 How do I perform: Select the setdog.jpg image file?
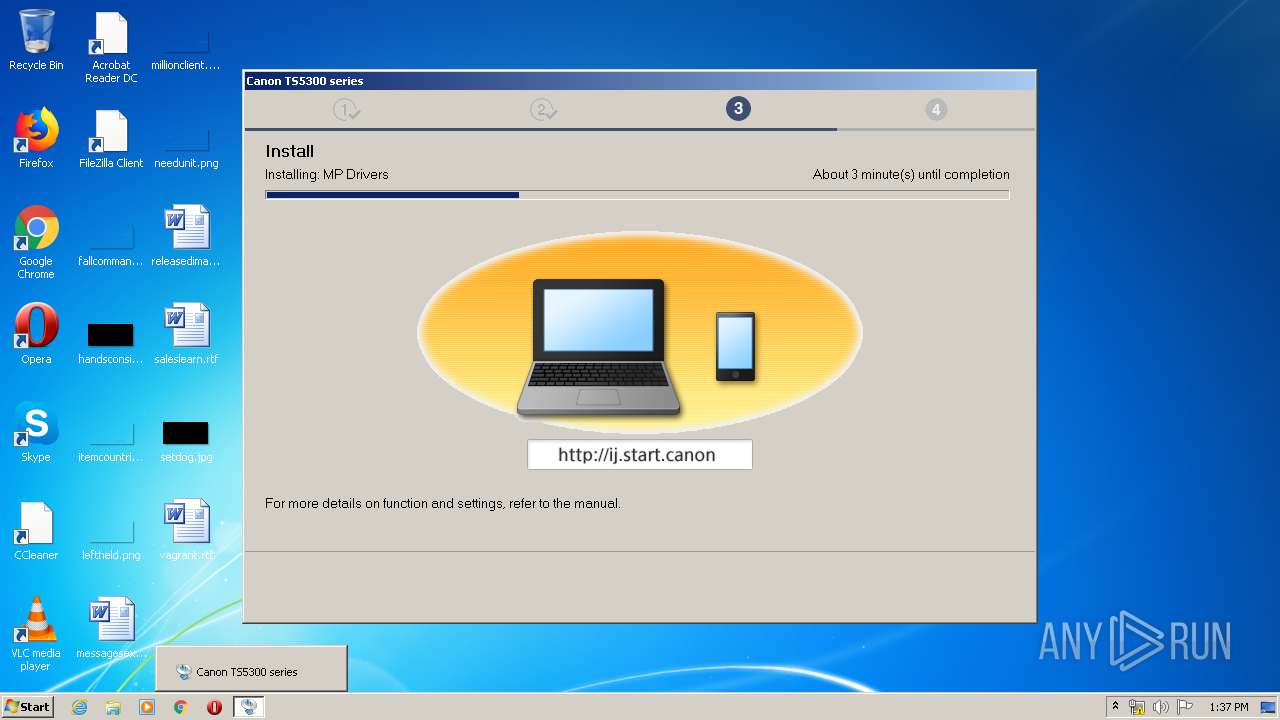pyautogui.click(x=186, y=440)
